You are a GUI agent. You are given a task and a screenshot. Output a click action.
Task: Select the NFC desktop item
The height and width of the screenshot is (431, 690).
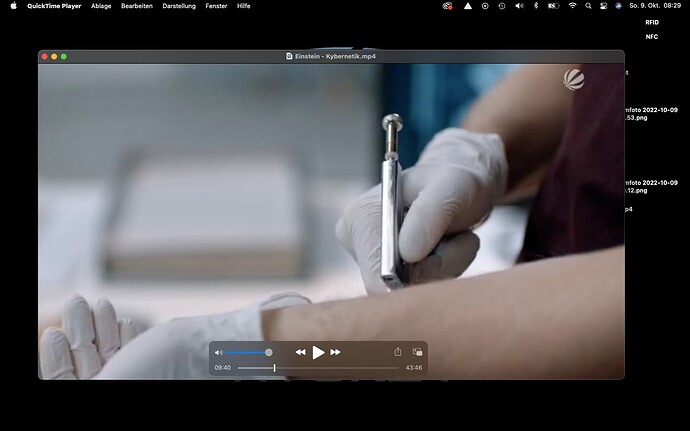(652, 37)
